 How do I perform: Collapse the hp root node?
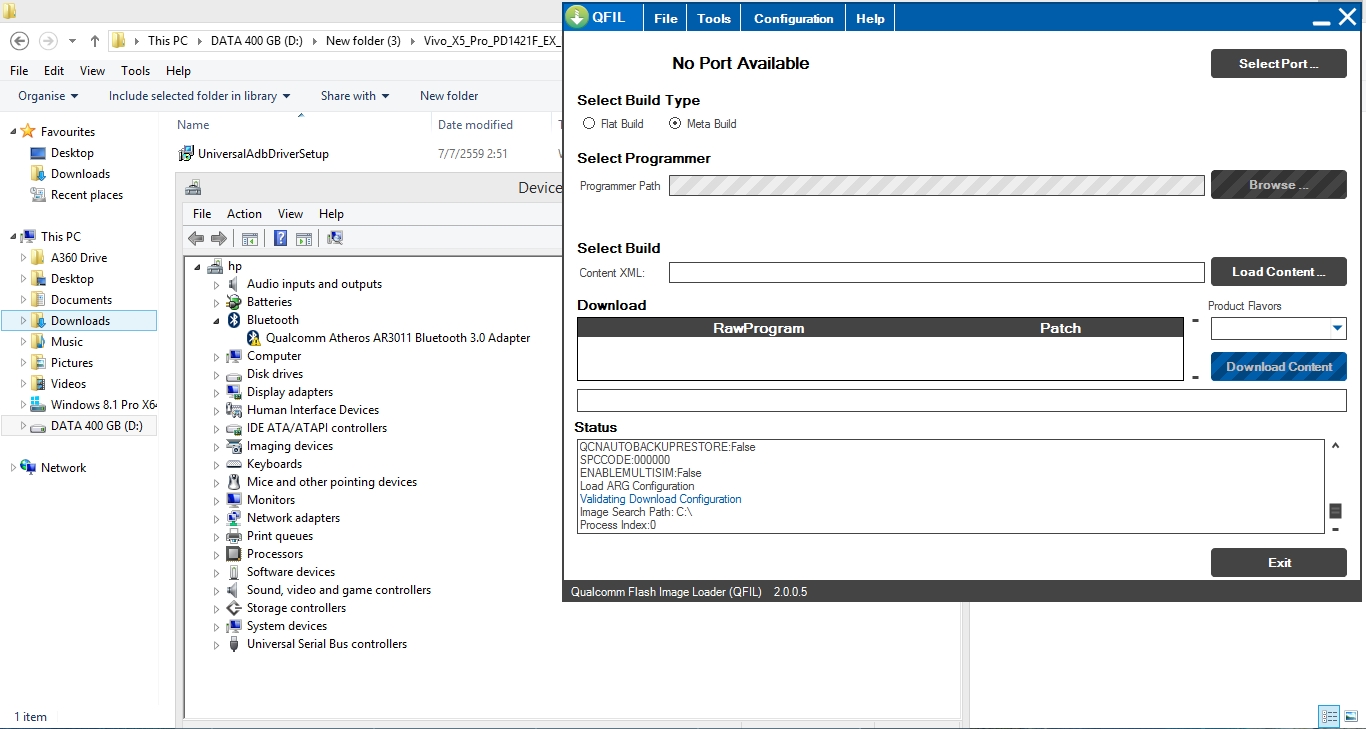(197, 267)
